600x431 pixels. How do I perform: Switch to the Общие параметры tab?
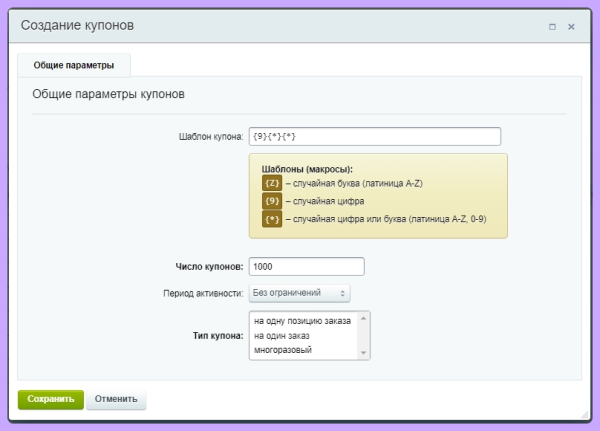(74, 66)
